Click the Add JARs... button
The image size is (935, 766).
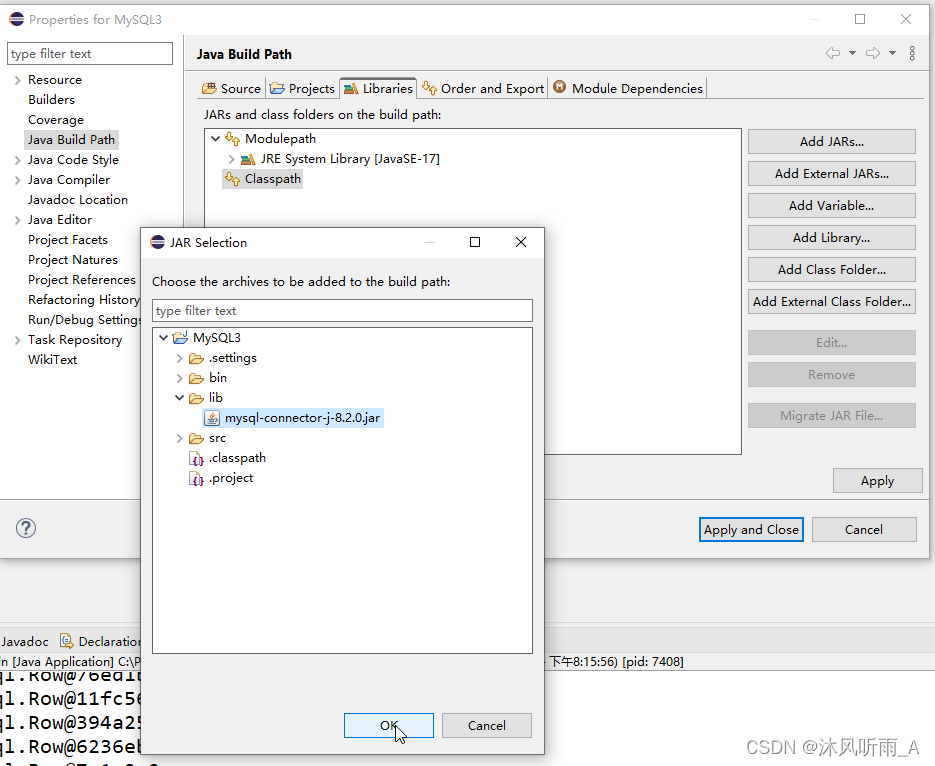click(x=832, y=142)
